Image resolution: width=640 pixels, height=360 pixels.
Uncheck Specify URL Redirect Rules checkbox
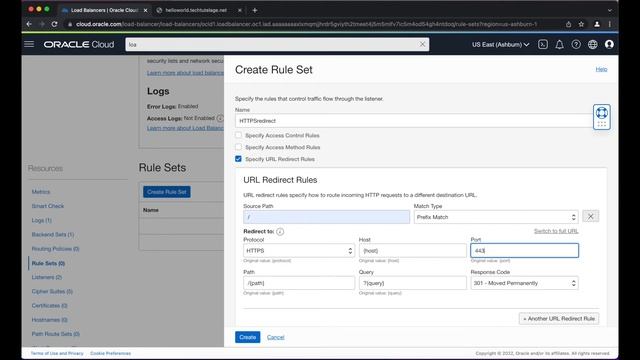pyautogui.click(x=238, y=159)
